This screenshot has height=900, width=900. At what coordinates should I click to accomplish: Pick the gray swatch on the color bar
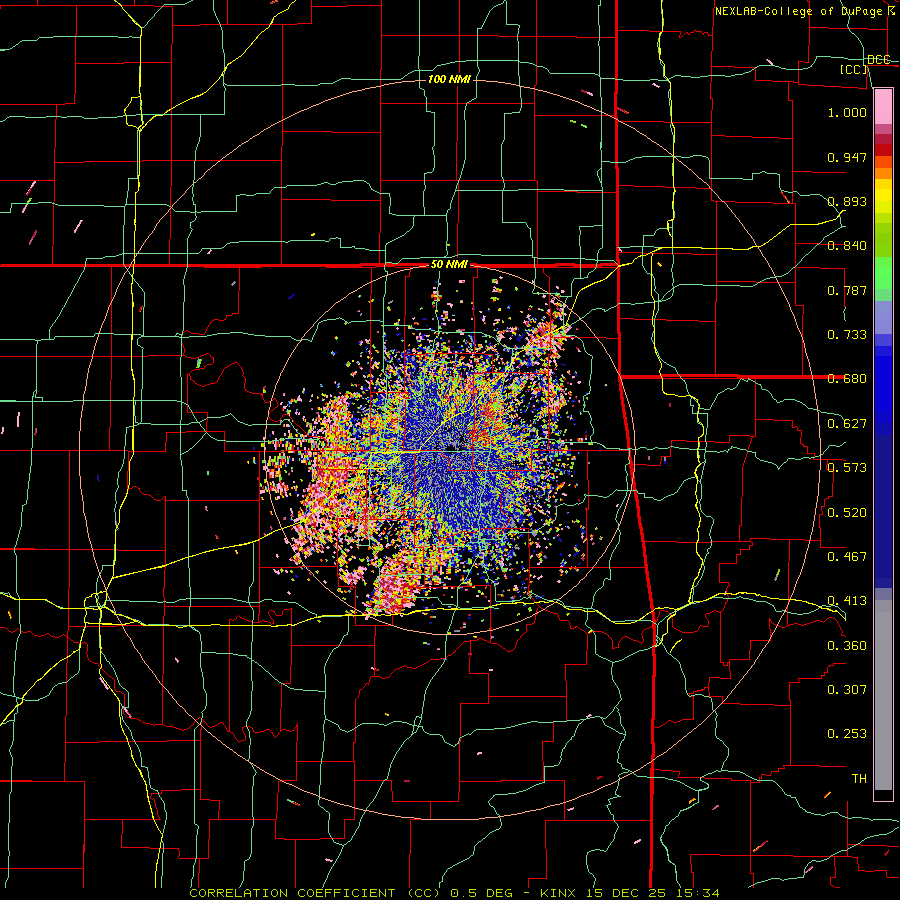883,695
